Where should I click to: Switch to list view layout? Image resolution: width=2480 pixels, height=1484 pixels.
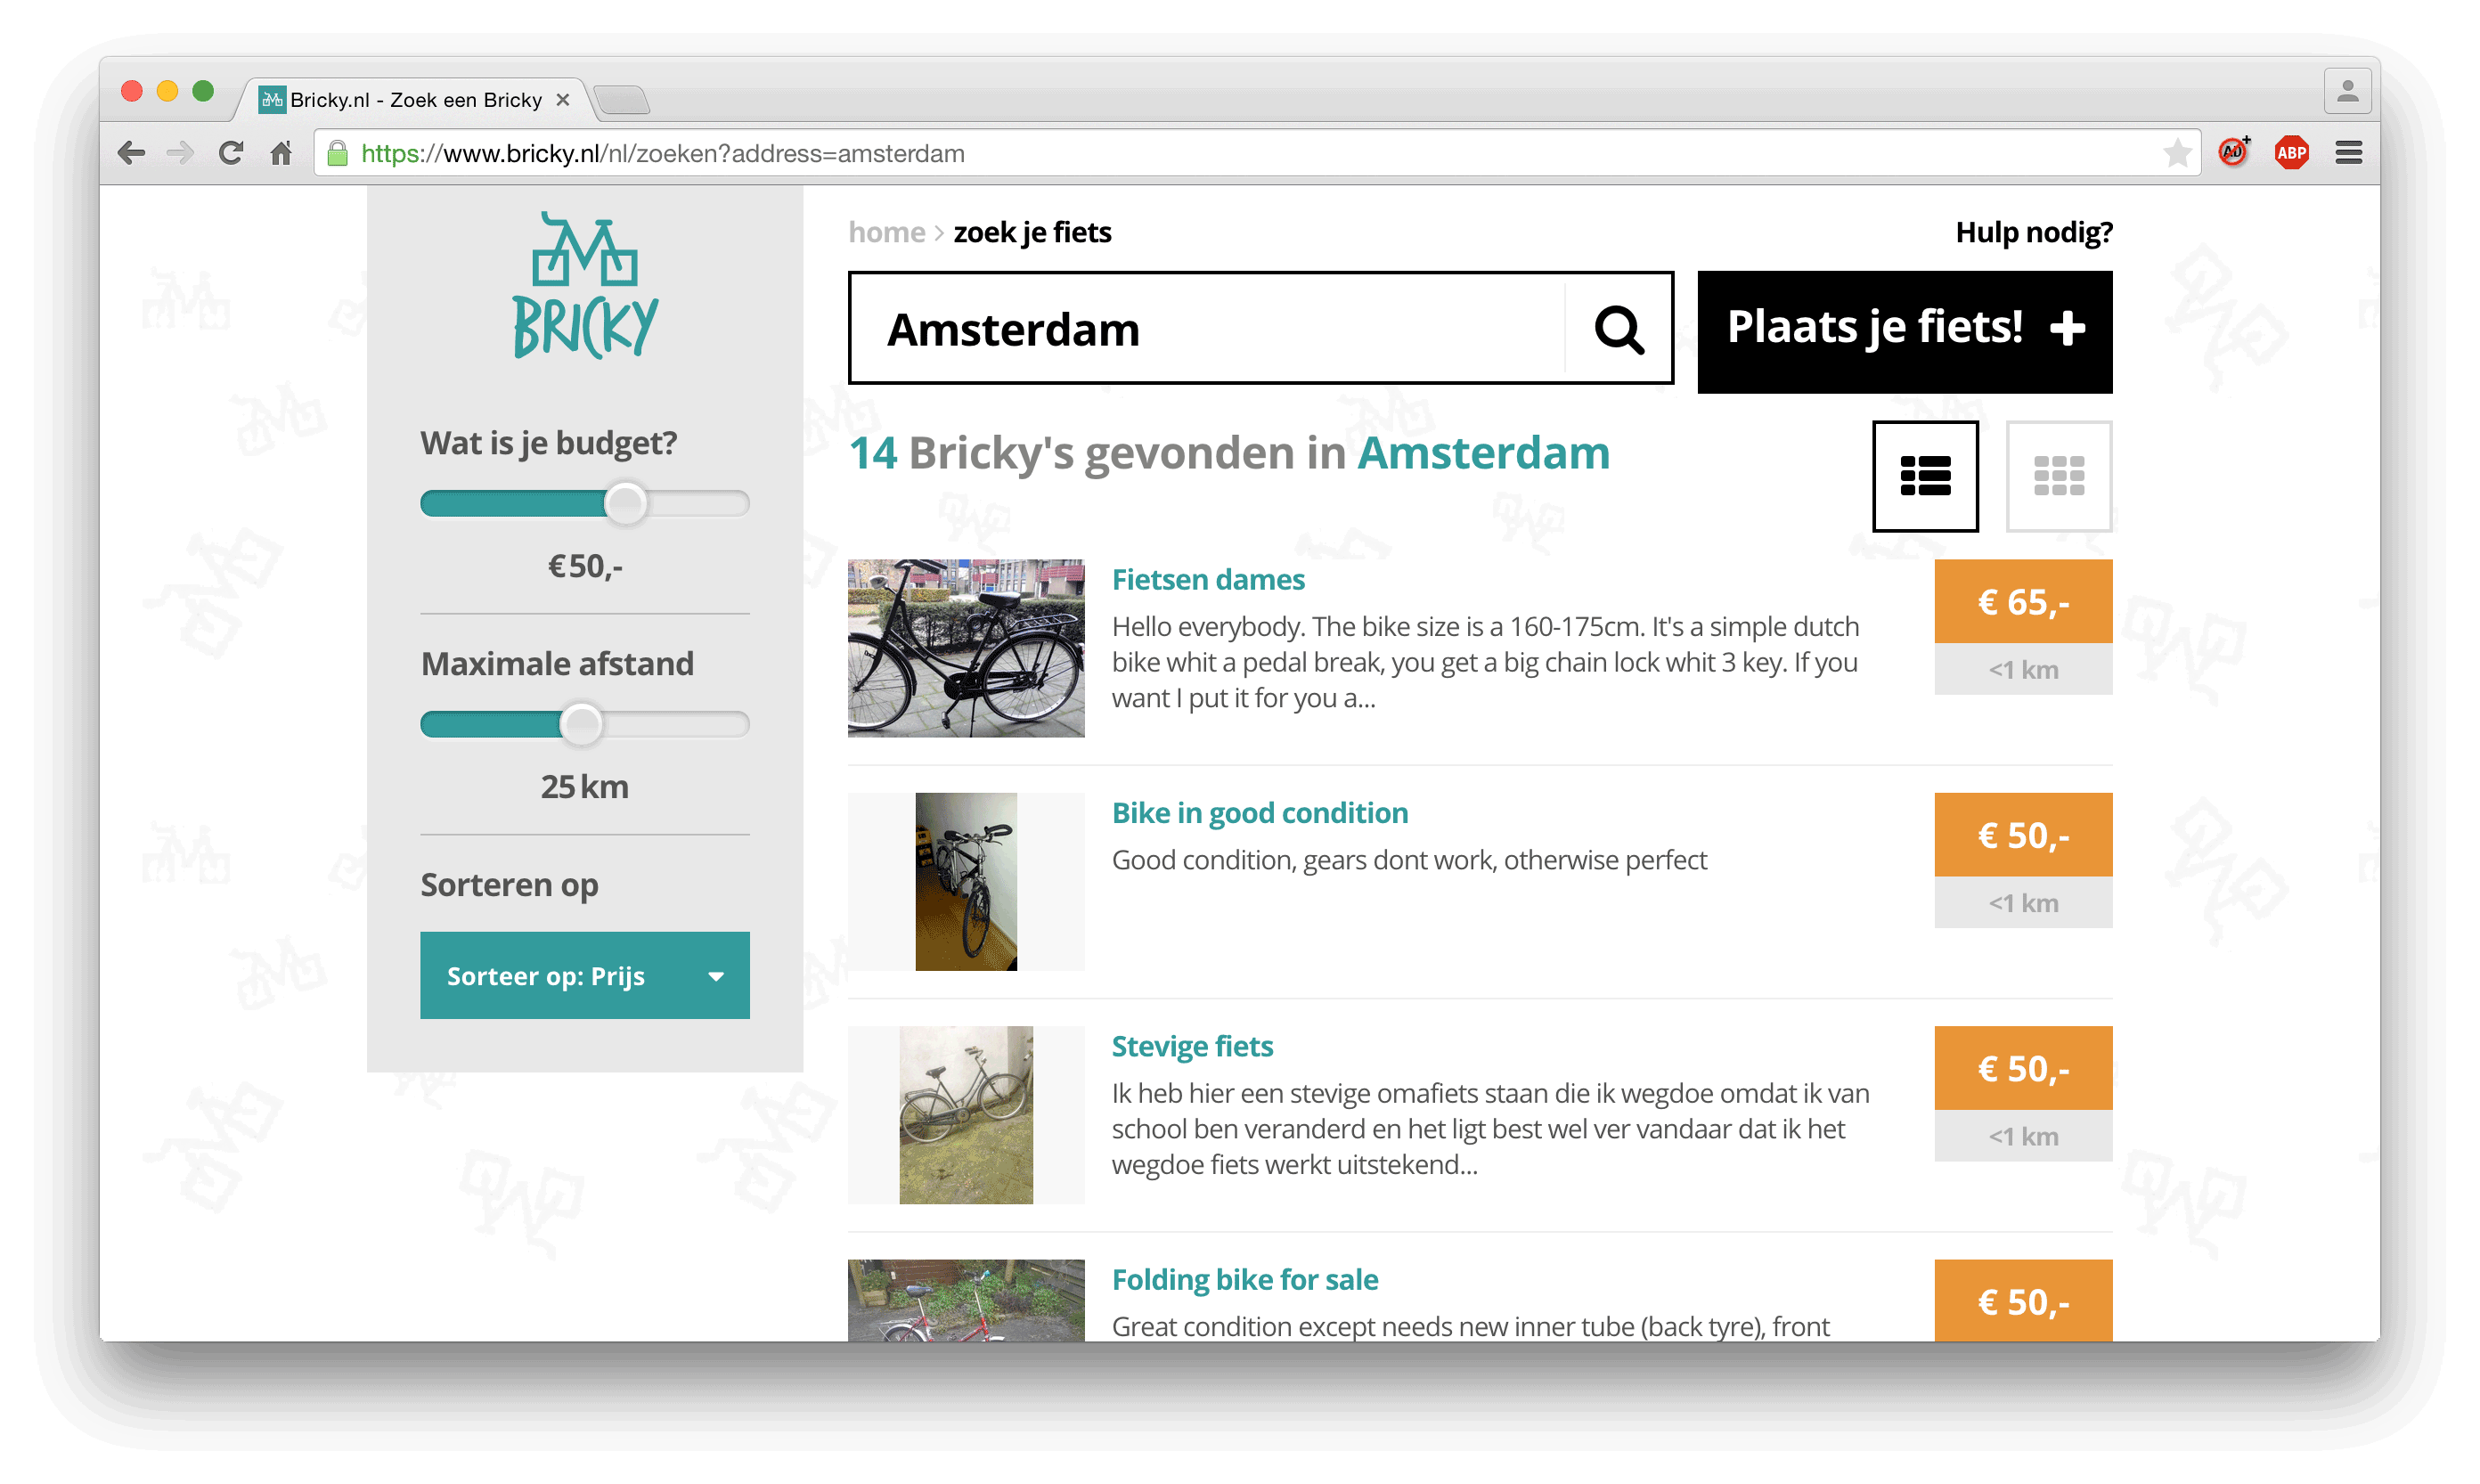pyautogui.click(x=1924, y=476)
